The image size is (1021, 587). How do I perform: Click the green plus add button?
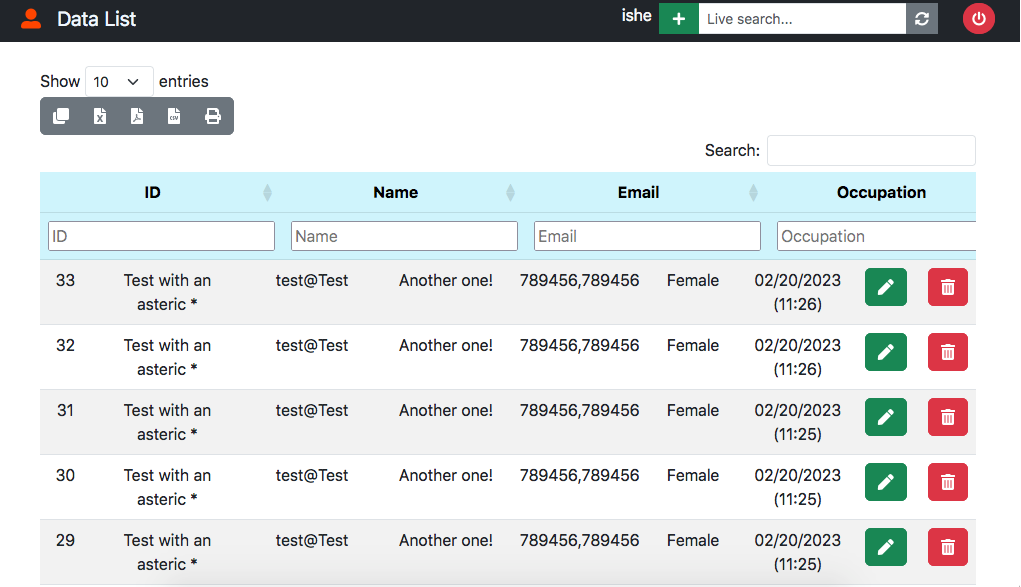(679, 19)
